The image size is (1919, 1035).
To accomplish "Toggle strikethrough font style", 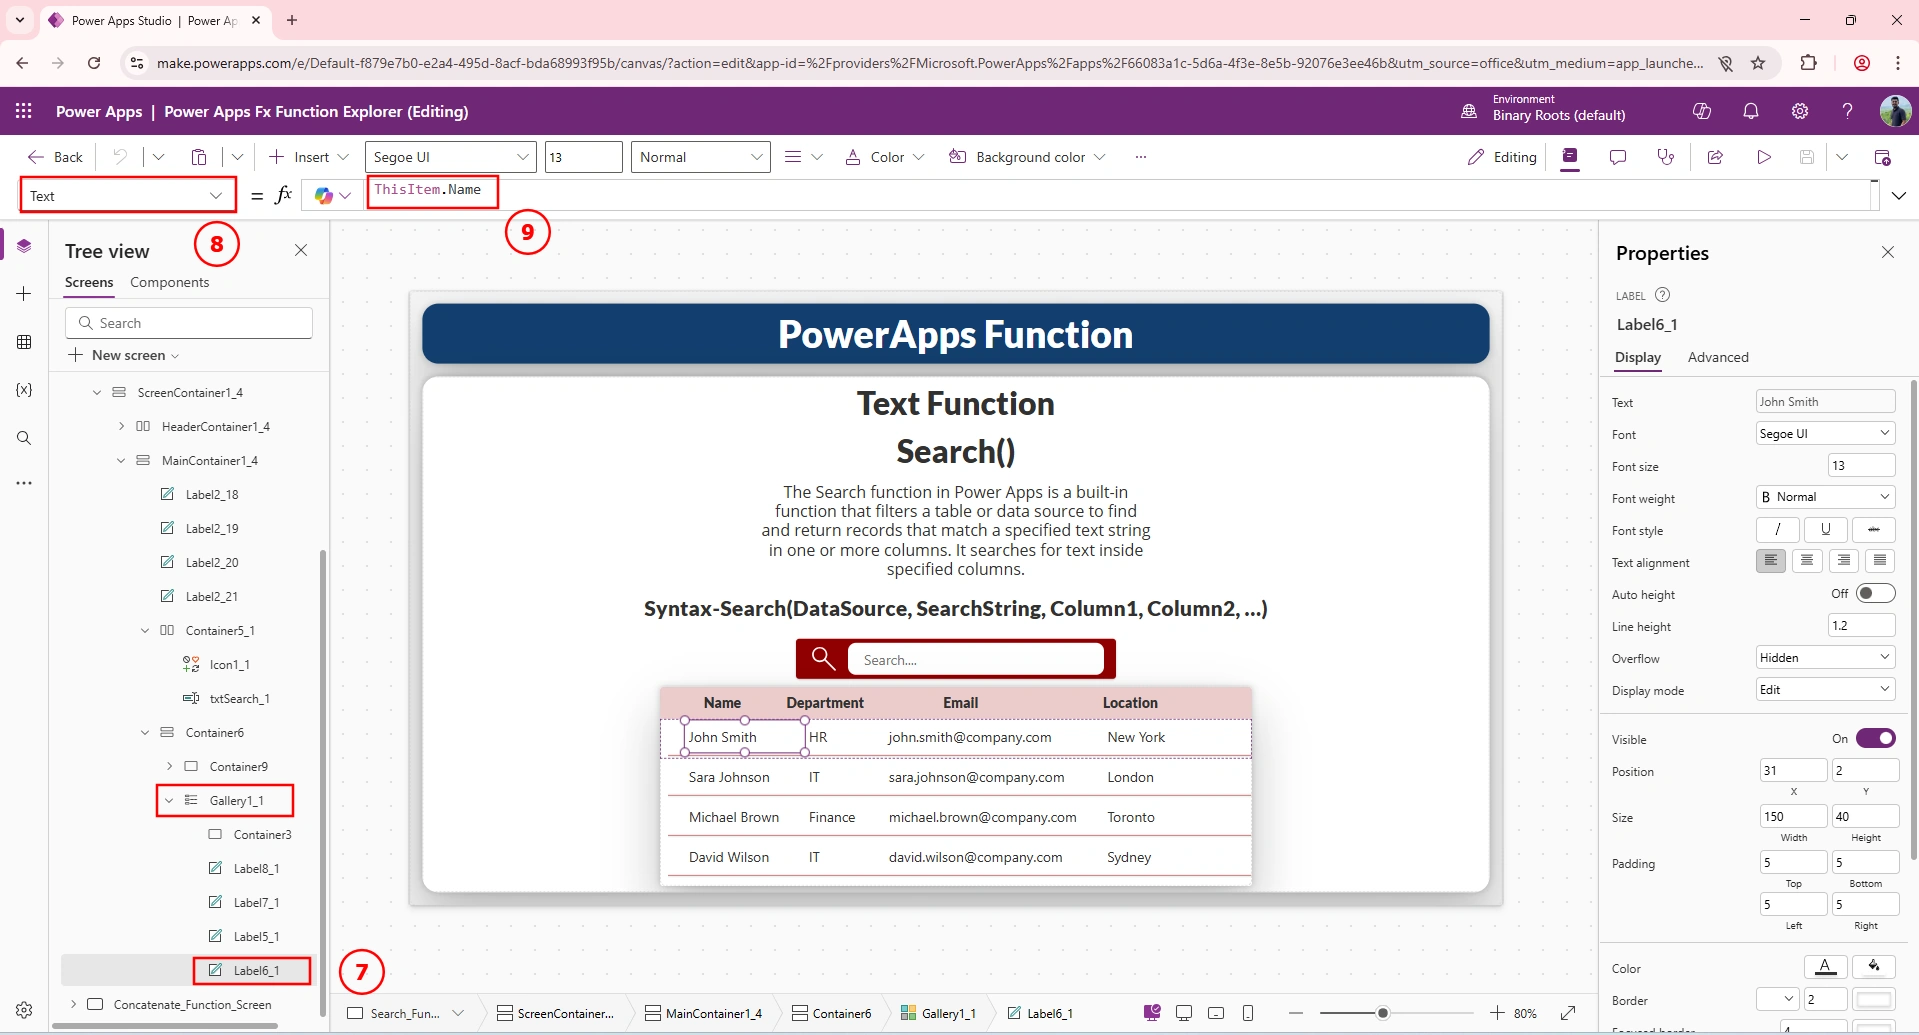I will 1874,530.
